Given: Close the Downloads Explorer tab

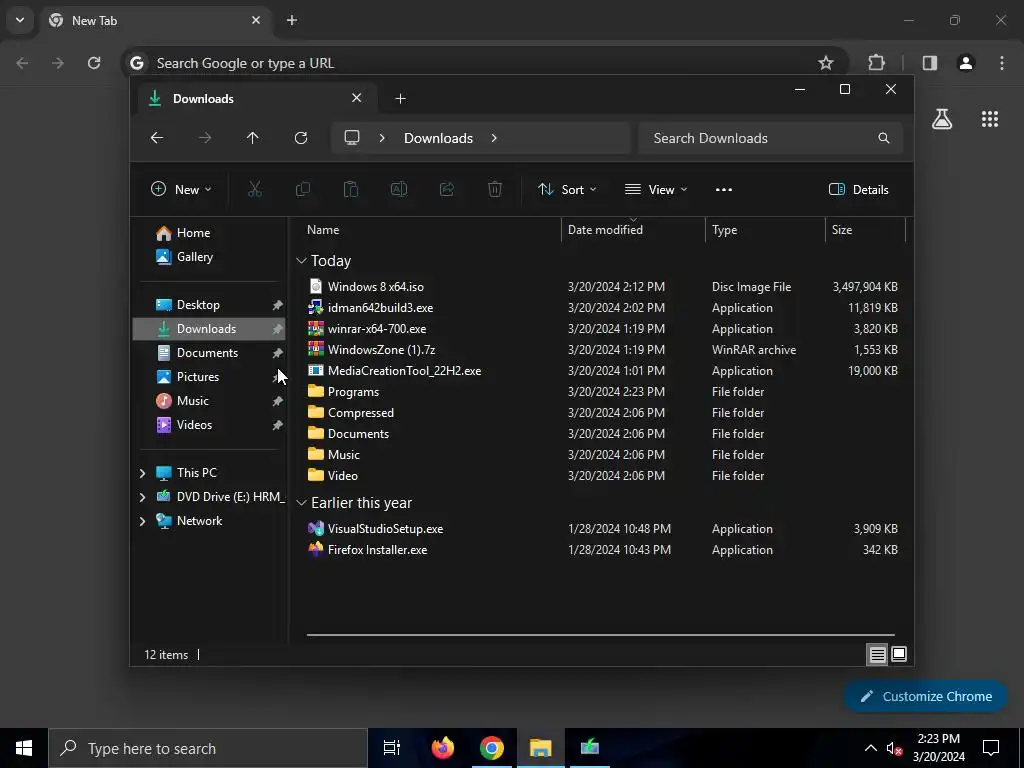Looking at the screenshot, I should 357,98.
